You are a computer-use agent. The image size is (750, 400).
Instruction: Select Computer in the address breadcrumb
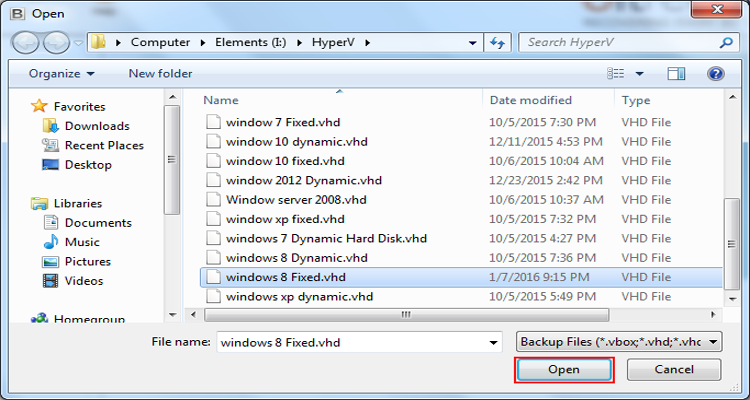point(160,42)
